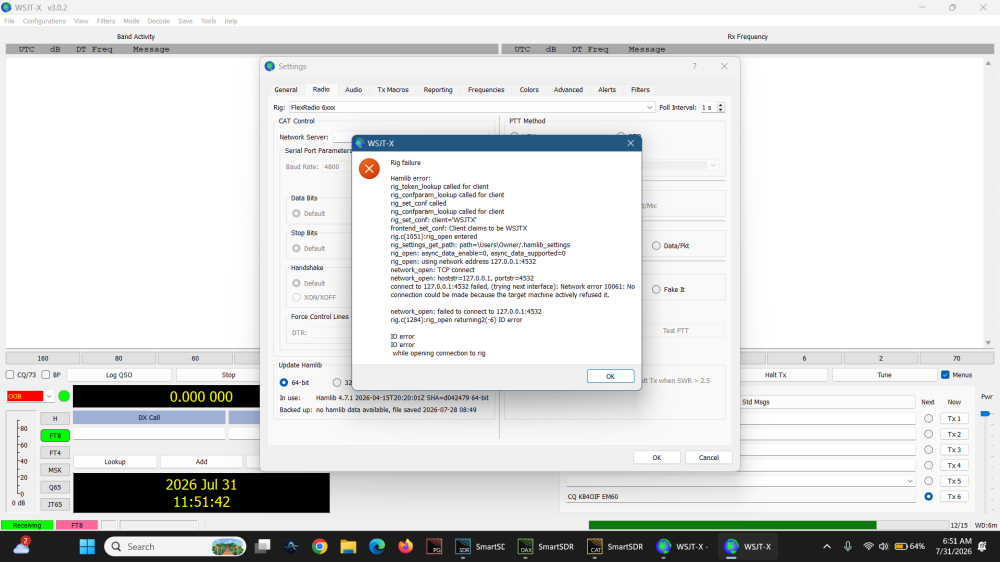Open the Reporting settings tab
The image size is (1000, 562).
click(x=438, y=90)
